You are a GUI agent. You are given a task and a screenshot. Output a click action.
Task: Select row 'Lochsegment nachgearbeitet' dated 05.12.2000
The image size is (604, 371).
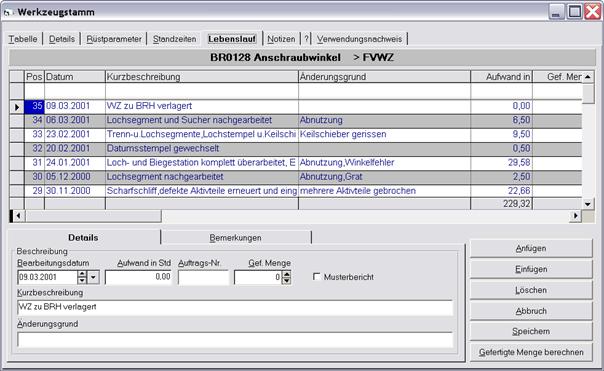pyautogui.click(x=295, y=177)
